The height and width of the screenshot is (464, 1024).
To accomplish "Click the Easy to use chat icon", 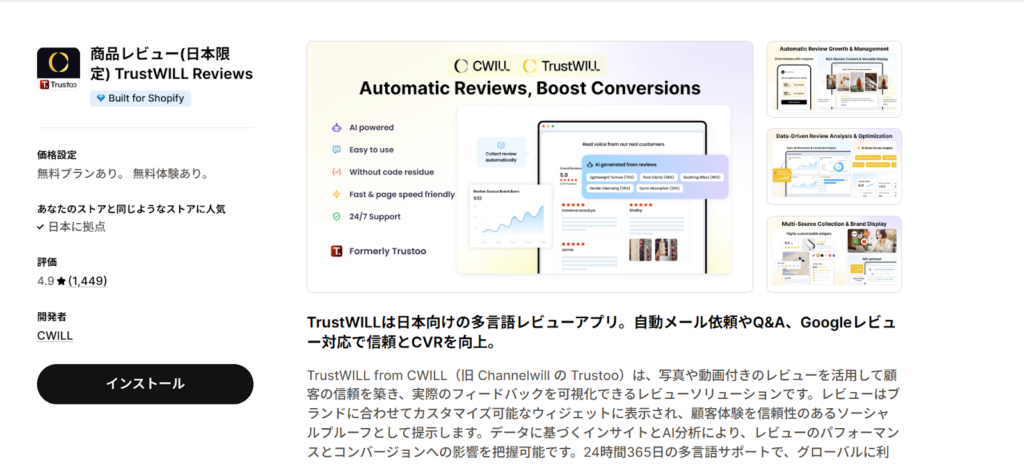I will (x=336, y=149).
